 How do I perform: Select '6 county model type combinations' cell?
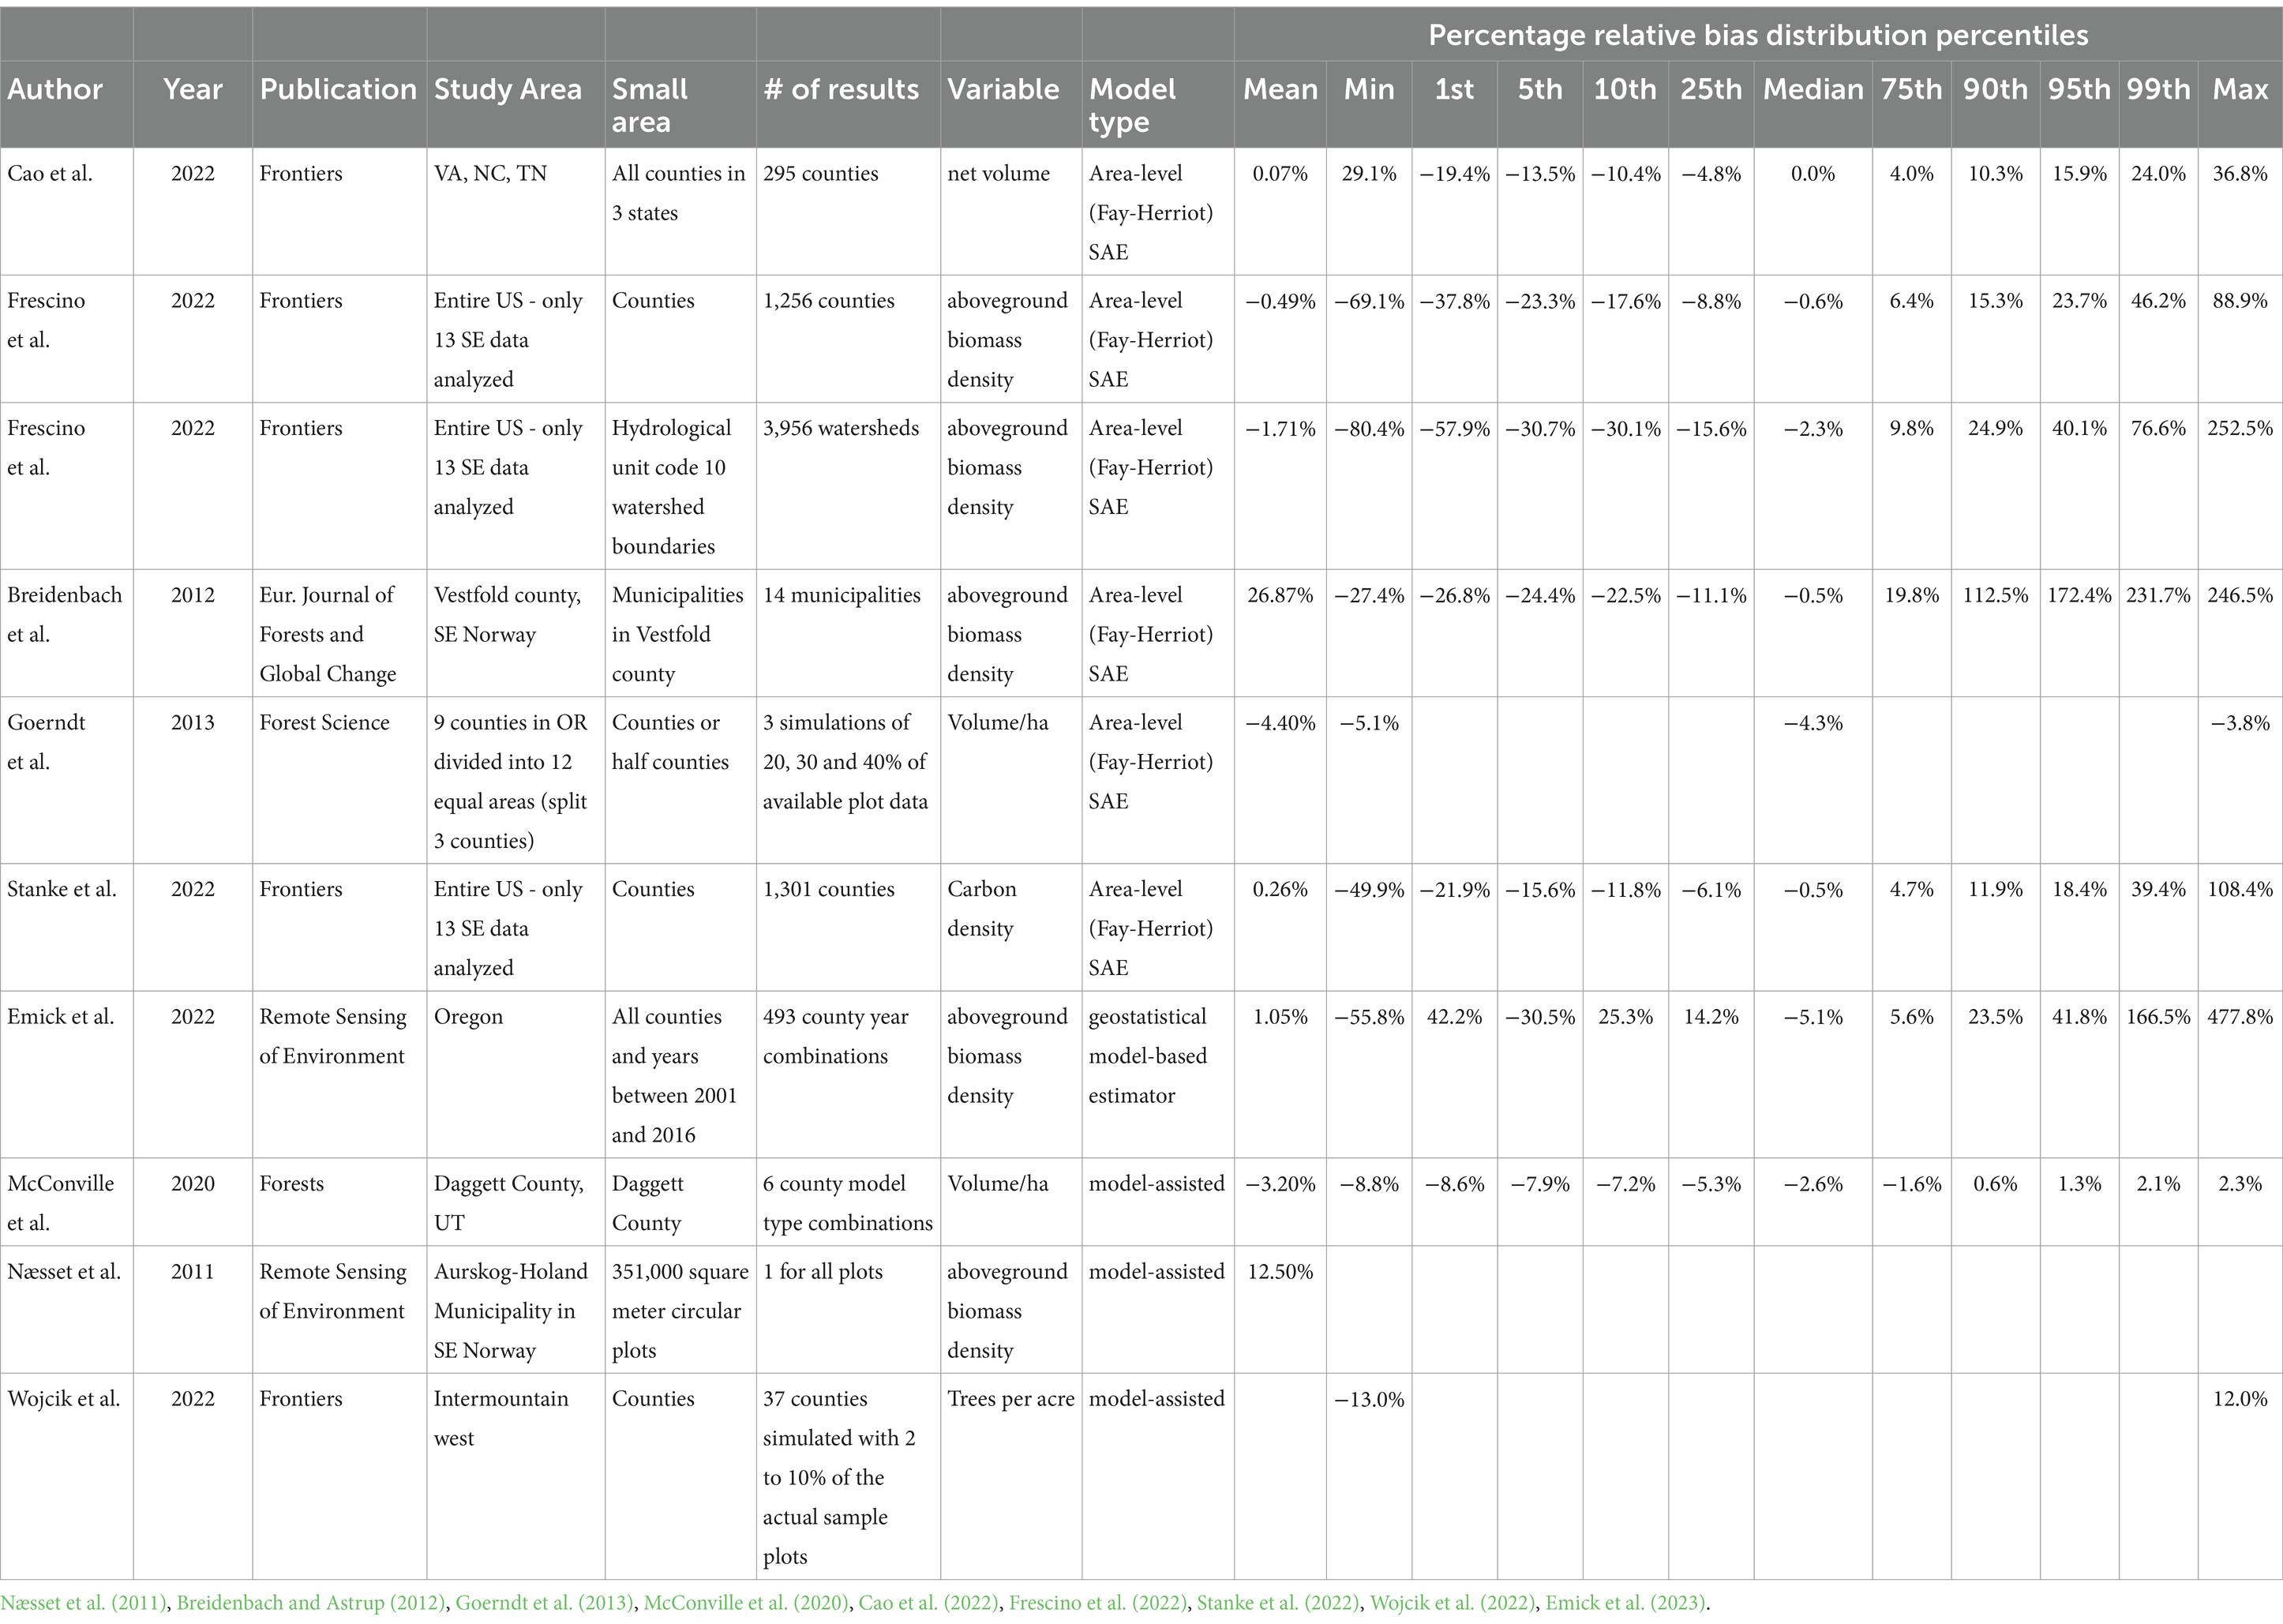(847, 1203)
